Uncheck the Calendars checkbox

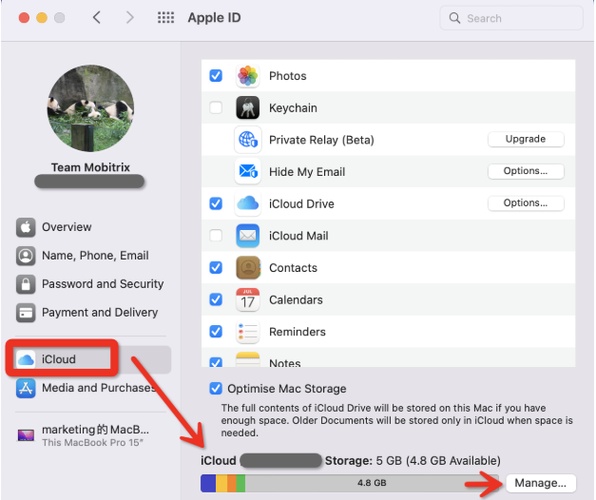[x=216, y=300]
